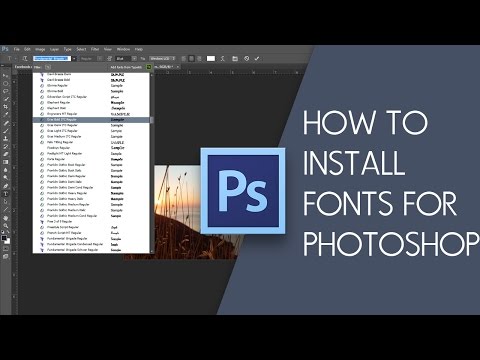This screenshot has width=480, height=360.
Task: Toggle the Character and Paragraph panels
Action: click(235, 59)
